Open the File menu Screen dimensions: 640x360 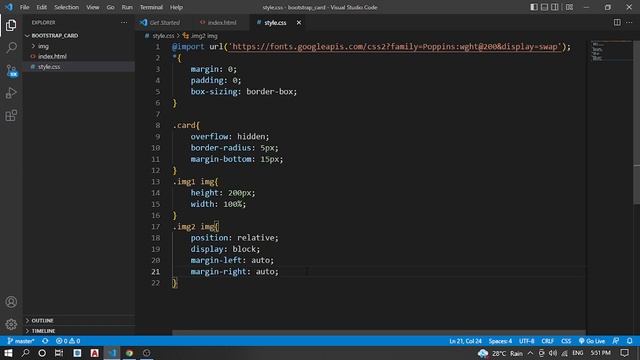point(24,7)
